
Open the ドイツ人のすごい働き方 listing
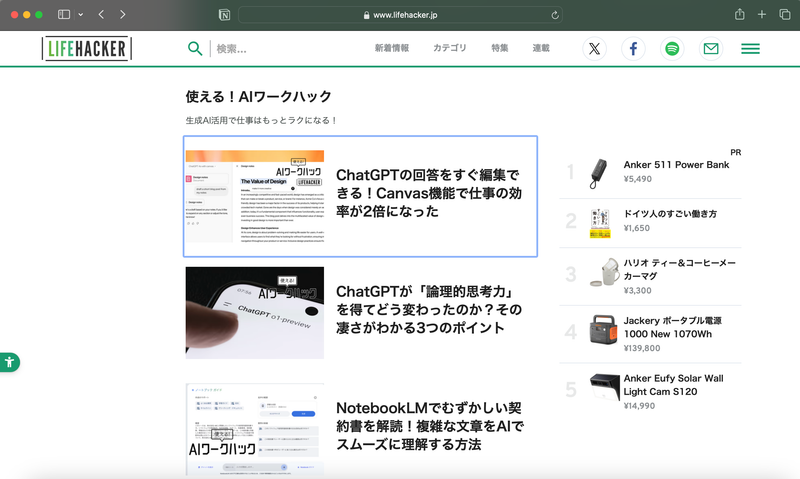[x=670, y=214]
